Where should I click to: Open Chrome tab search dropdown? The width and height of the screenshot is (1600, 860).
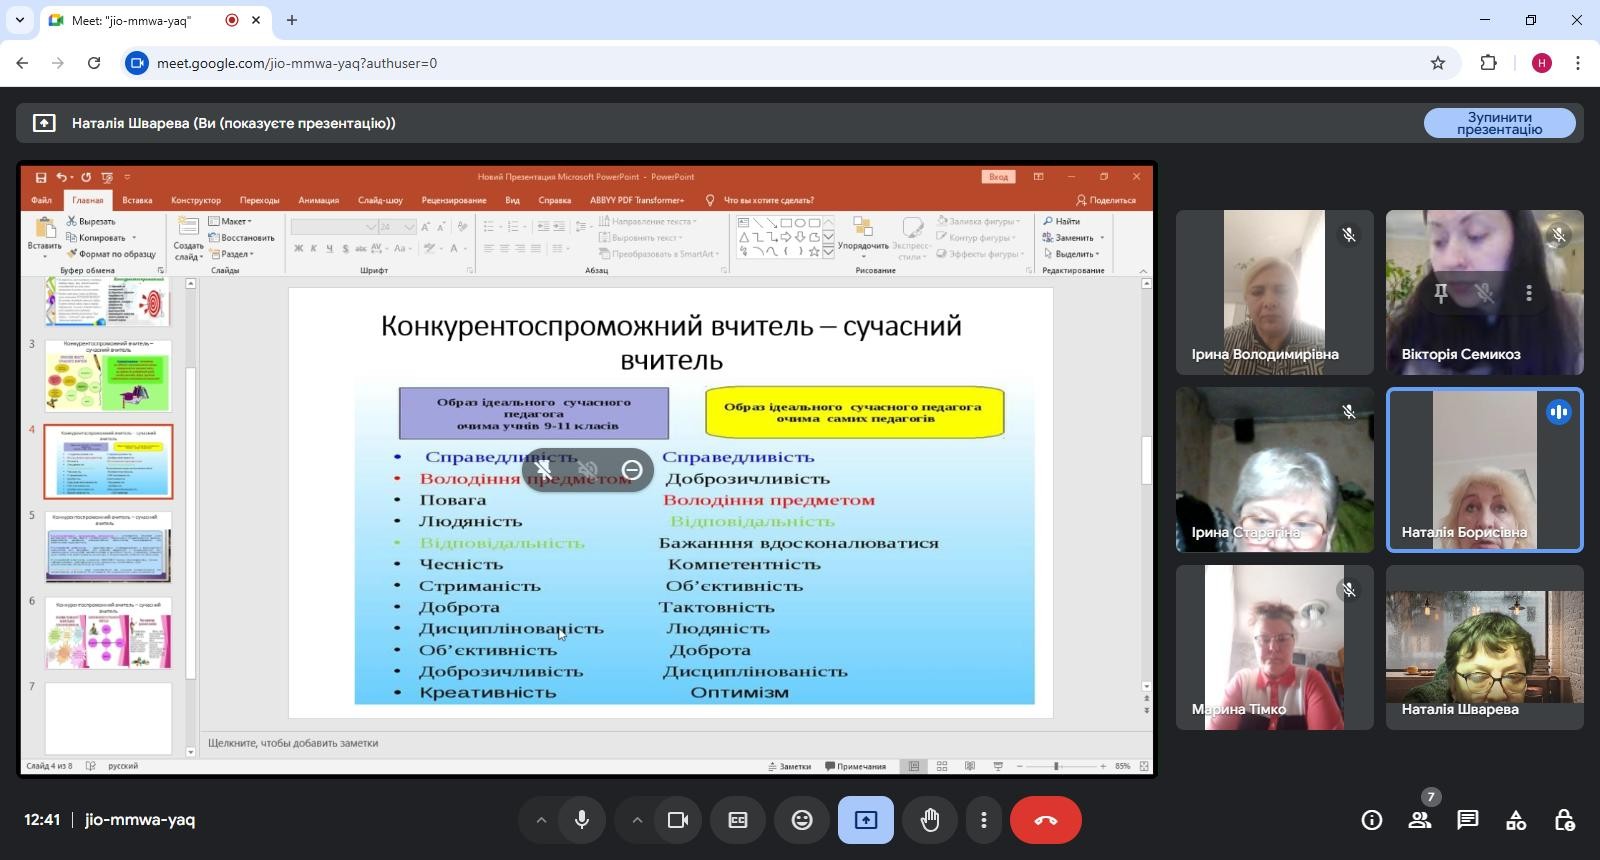(x=20, y=20)
